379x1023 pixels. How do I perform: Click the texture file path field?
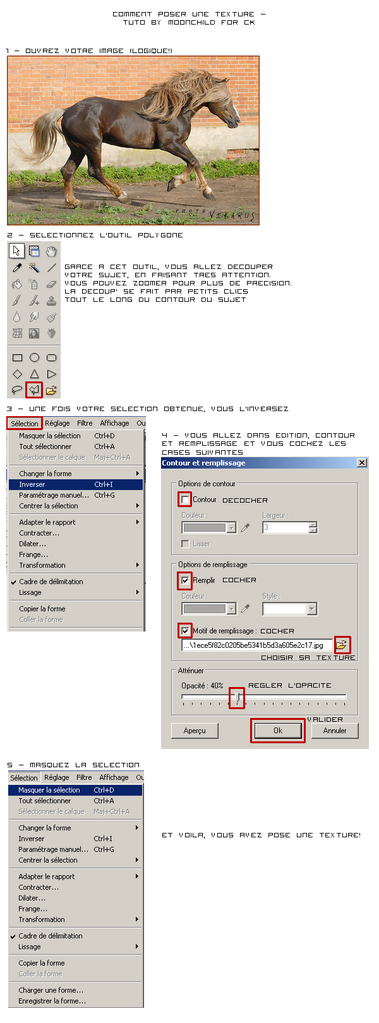[x=257, y=645]
